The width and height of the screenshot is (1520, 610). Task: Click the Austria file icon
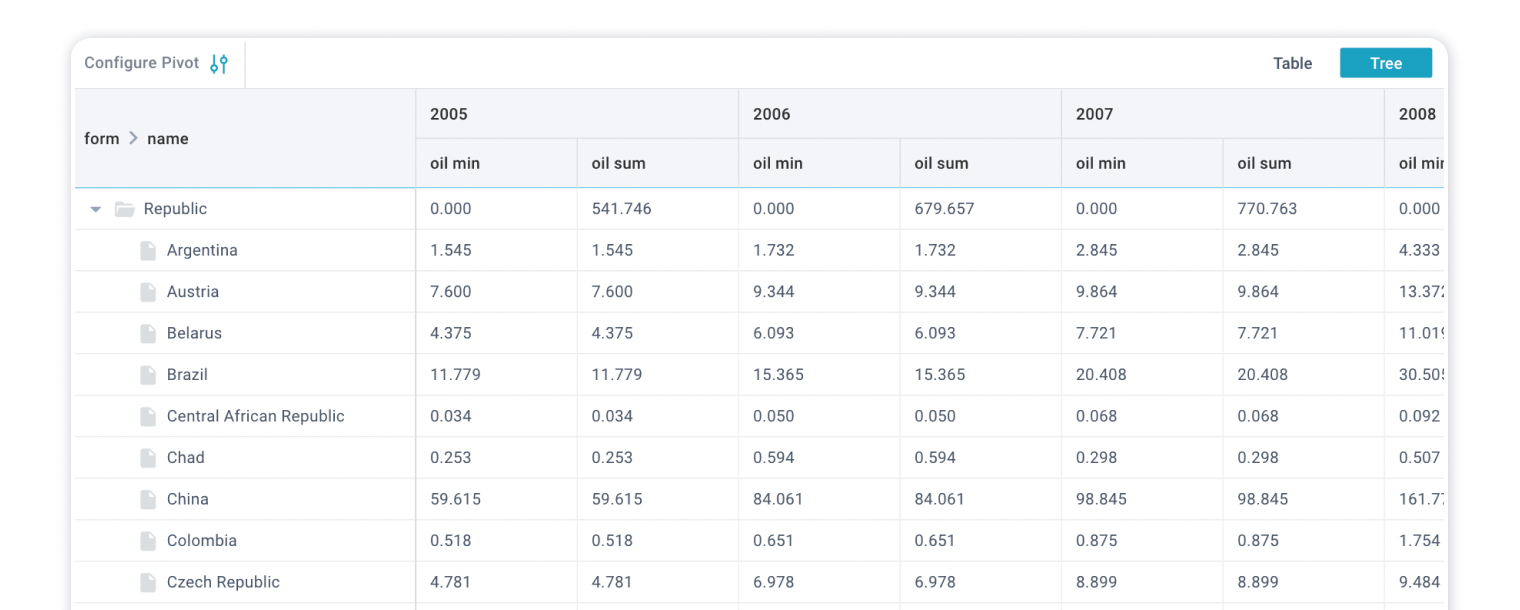pyautogui.click(x=148, y=292)
